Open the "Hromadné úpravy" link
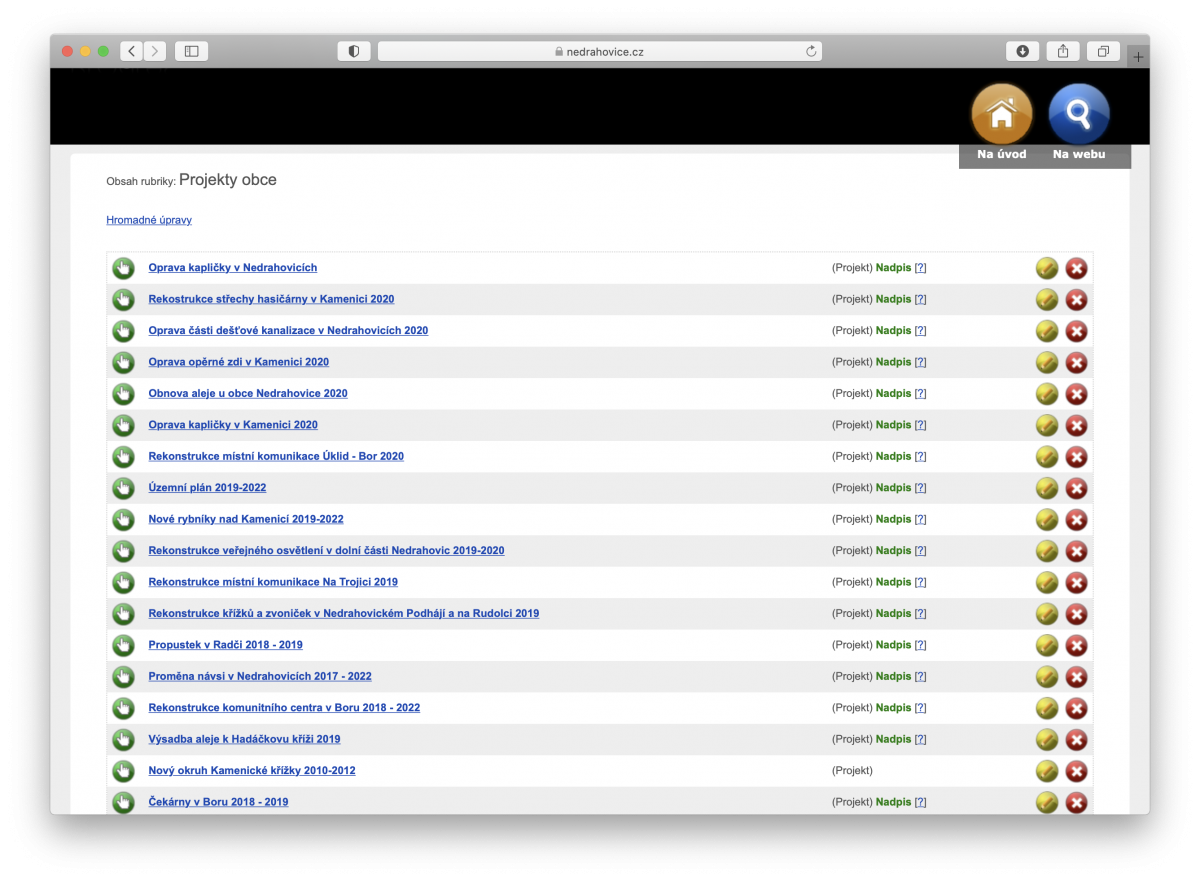1200x881 pixels. pos(148,219)
